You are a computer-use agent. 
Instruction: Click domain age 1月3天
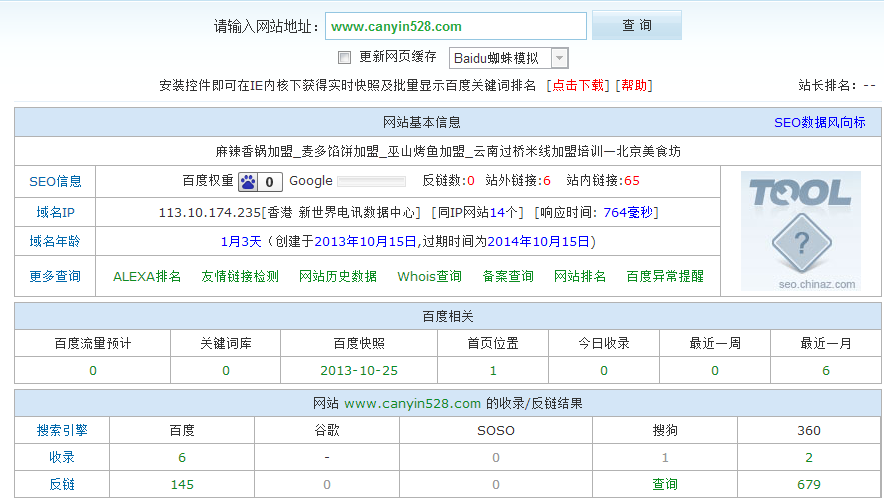241,242
